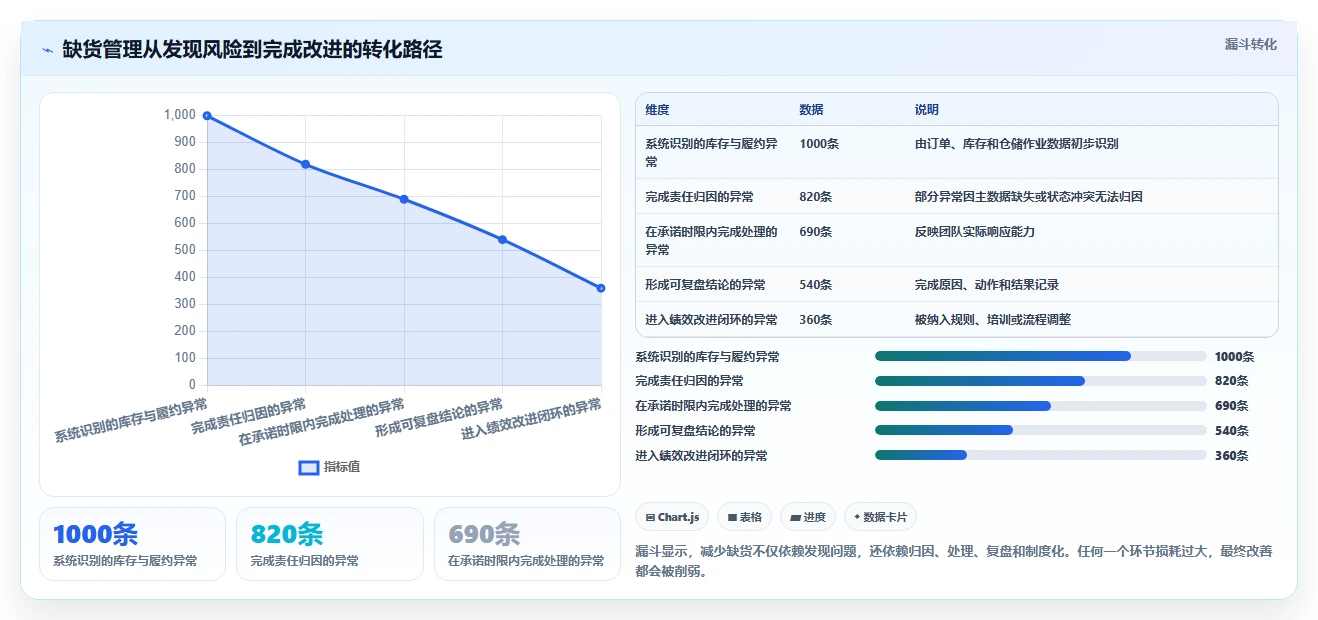
Task: Click description 被纳入规则、培训或流程调整
Action: click(992, 320)
